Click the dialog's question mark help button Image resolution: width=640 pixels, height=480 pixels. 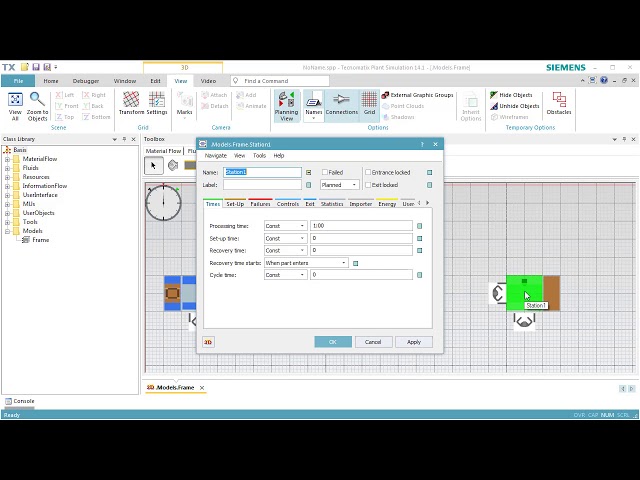tap(422, 144)
